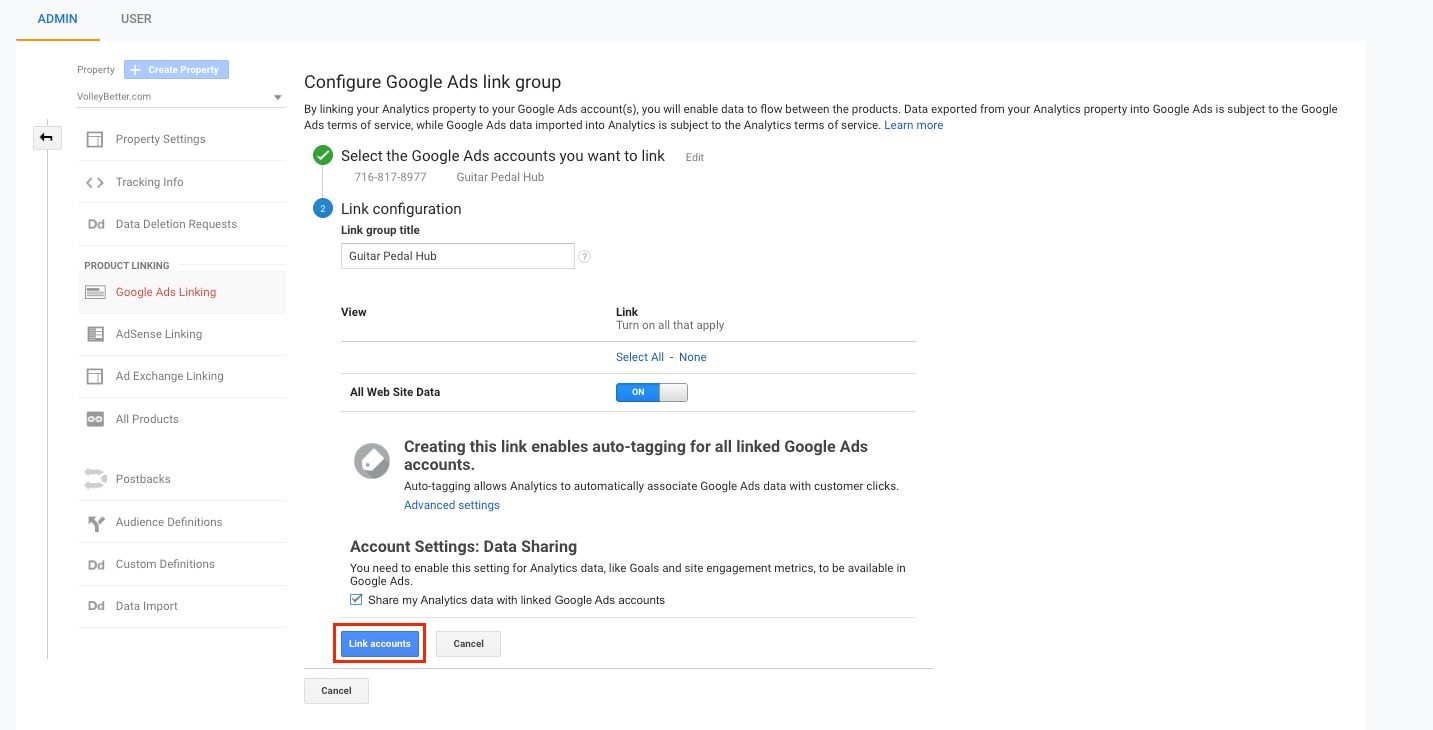Open the Advanced settings link
Image resolution: width=1433 pixels, height=730 pixels.
coord(452,505)
